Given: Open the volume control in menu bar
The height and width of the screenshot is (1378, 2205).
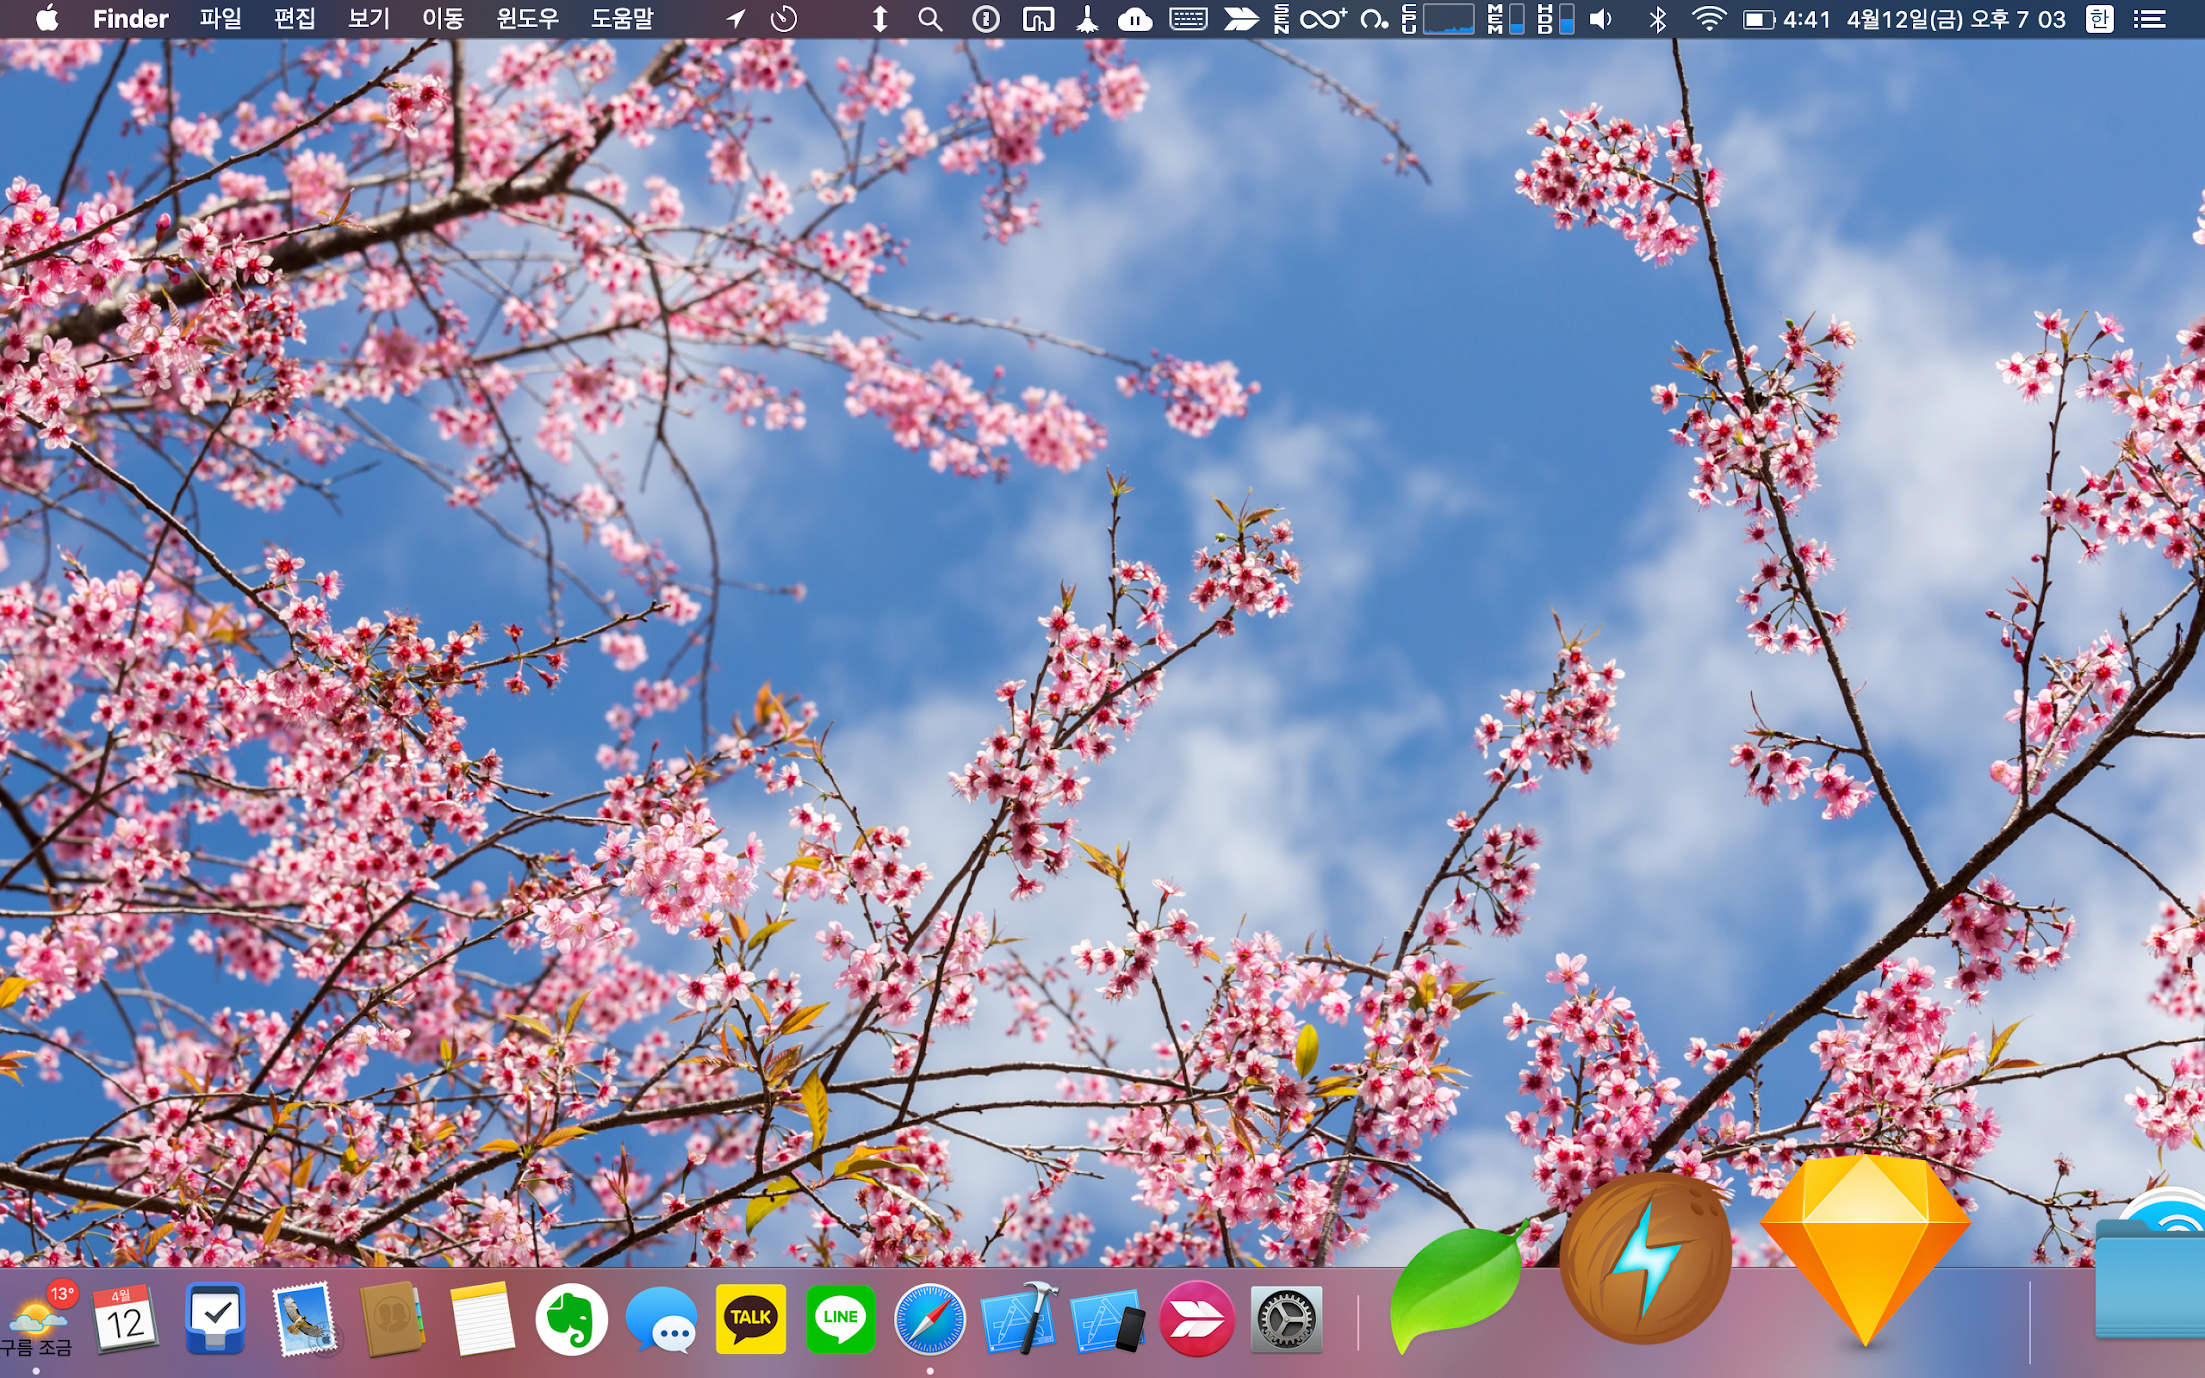Looking at the screenshot, I should pyautogui.click(x=1601, y=19).
